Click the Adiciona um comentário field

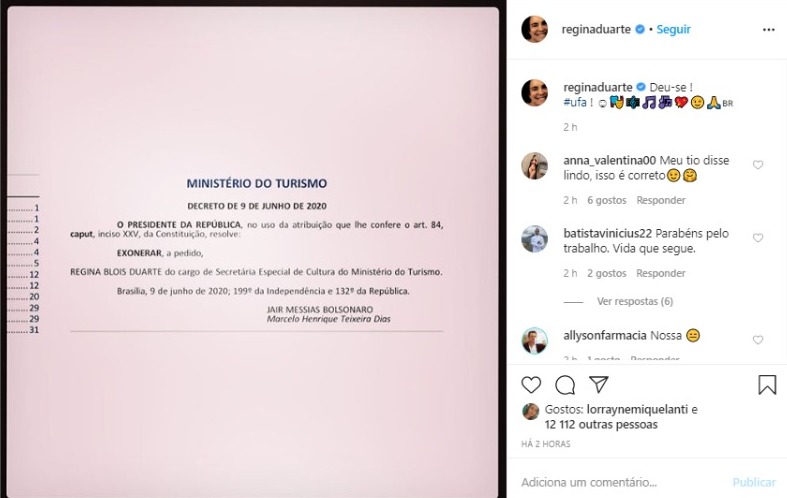(x=622, y=482)
